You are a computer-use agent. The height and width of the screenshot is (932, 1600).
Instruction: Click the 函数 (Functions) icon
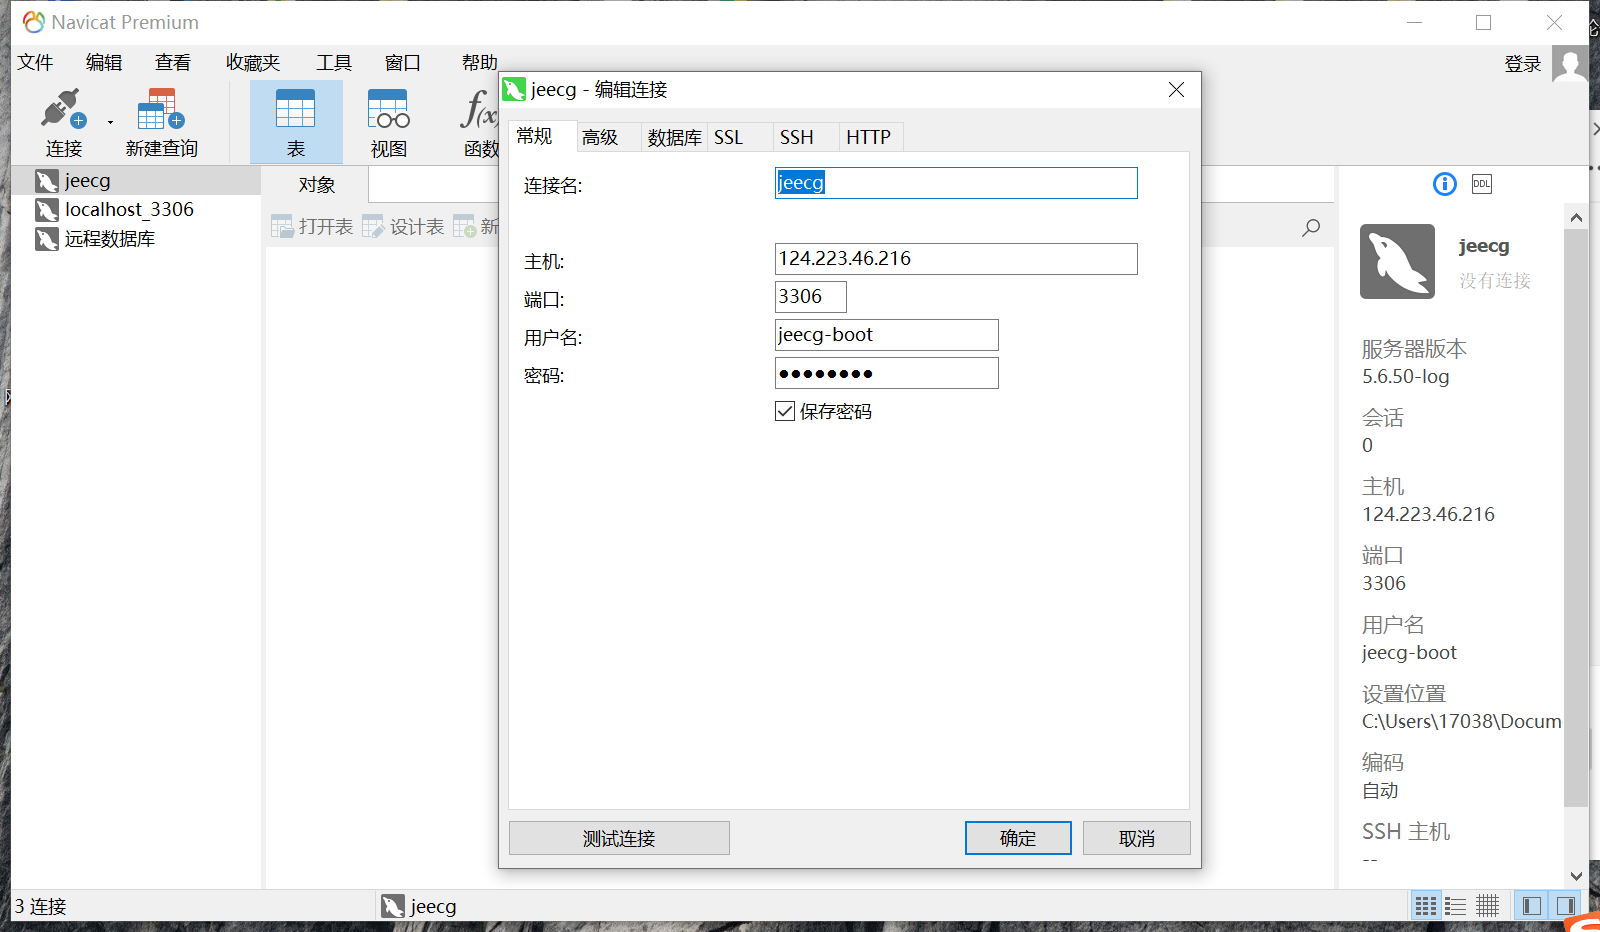[478, 120]
